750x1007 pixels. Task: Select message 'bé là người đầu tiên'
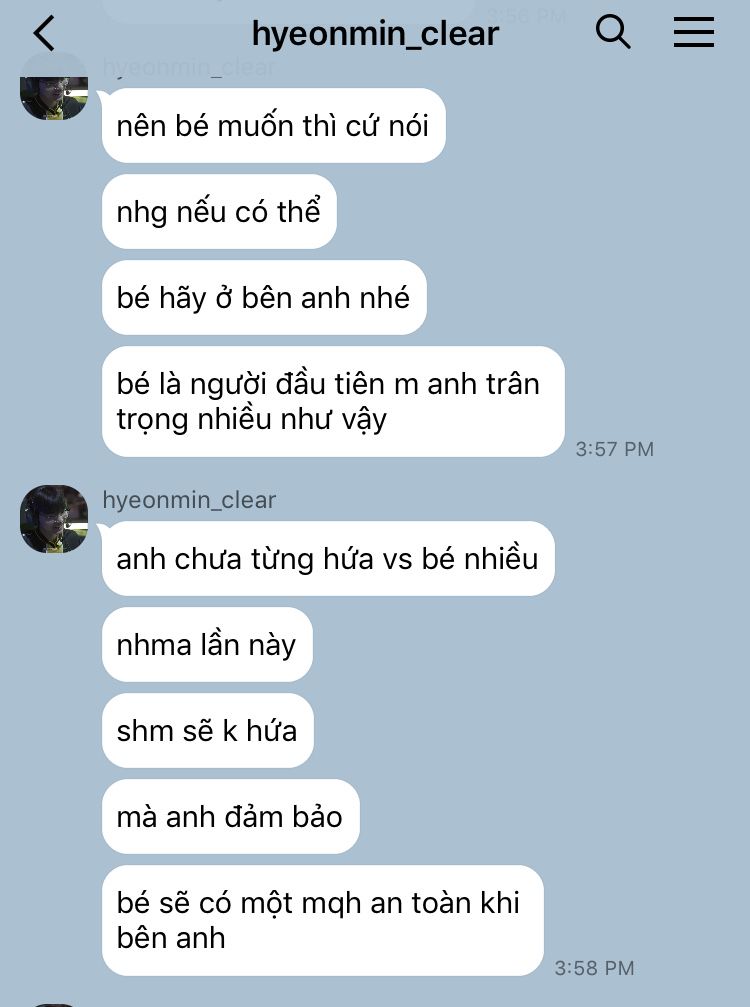333,402
